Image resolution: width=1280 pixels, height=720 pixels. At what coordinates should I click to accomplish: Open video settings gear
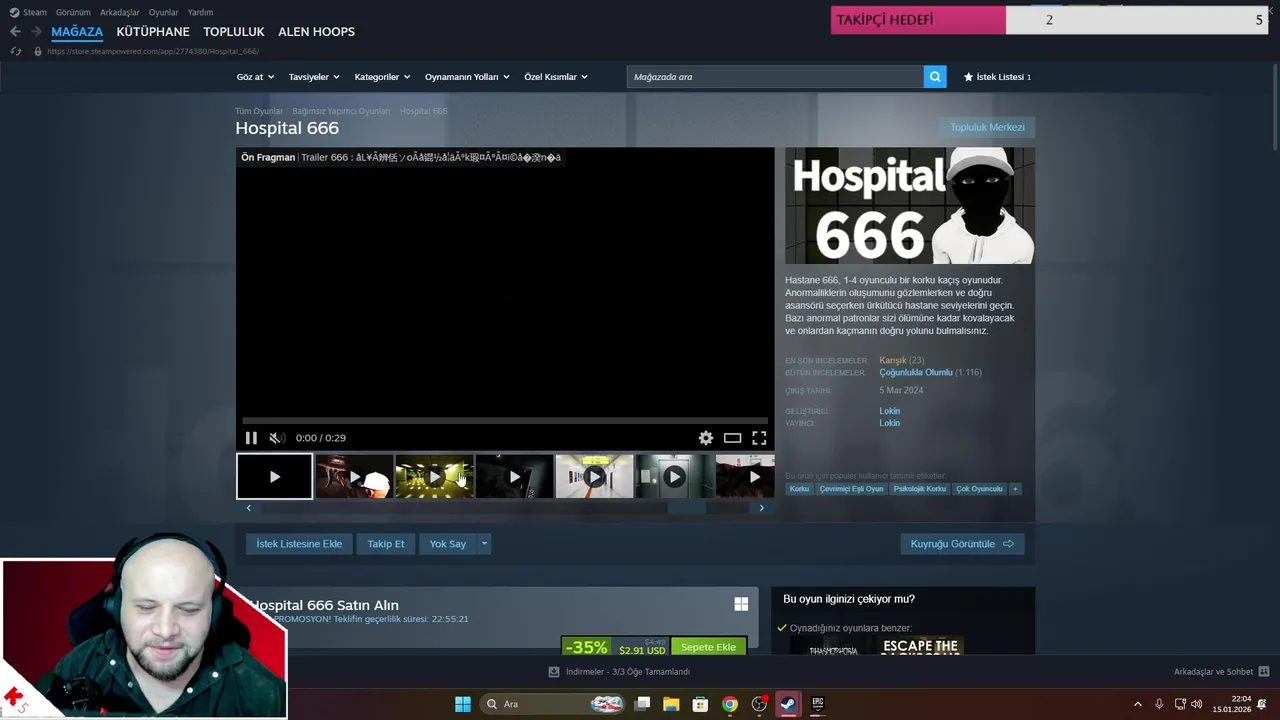pyautogui.click(x=706, y=438)
